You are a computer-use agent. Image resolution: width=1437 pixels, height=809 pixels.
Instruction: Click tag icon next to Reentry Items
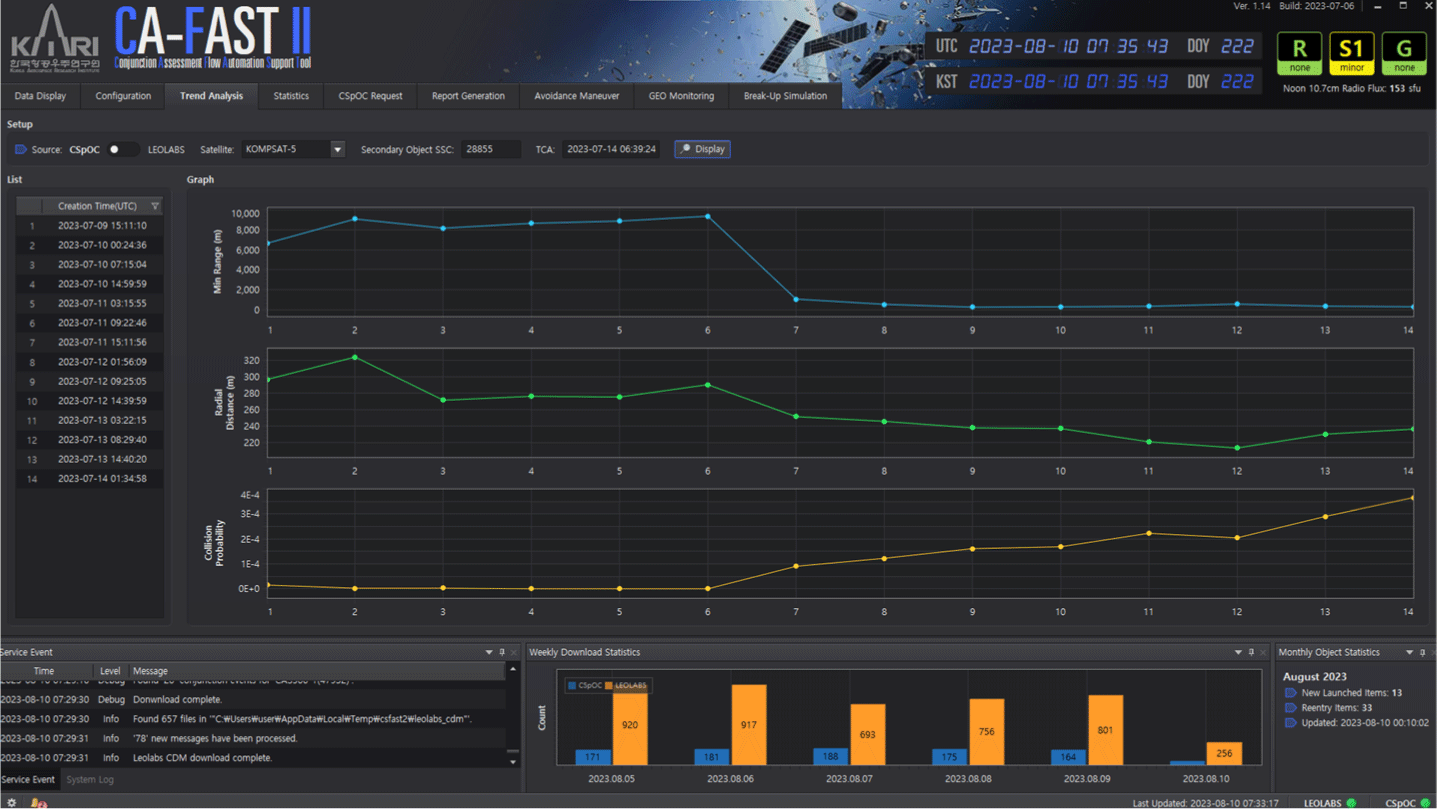pos(1290,707)
